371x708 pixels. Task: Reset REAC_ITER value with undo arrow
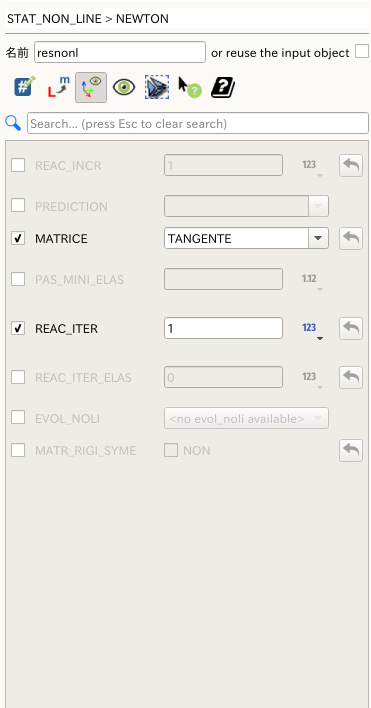pos(351,328)
